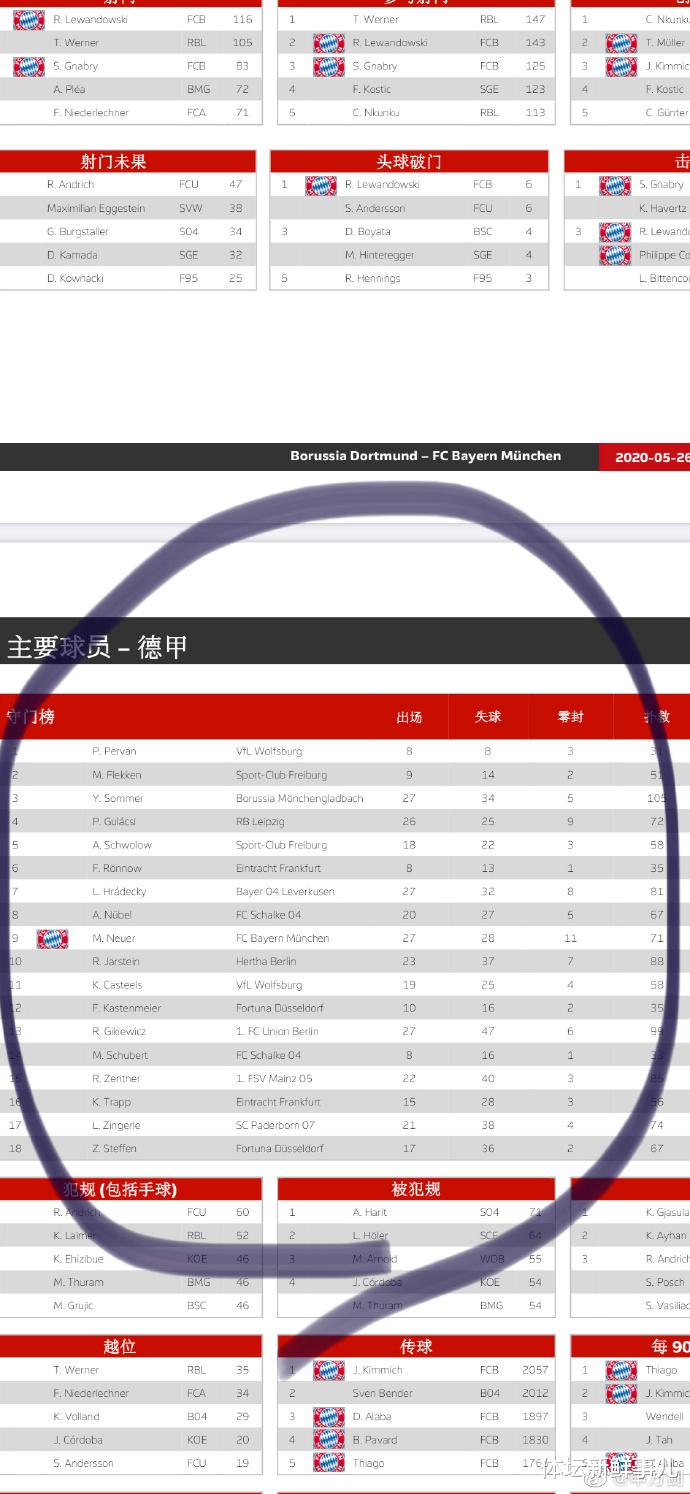Click A. Schwolow goalkeeper name

(121, 845)
